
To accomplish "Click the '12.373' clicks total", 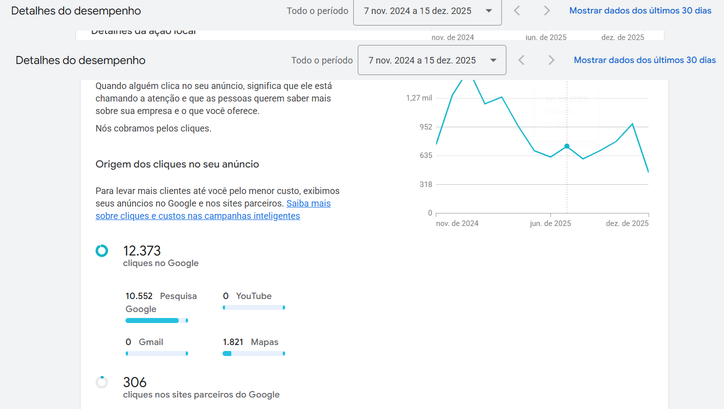I will (x=142, y=251).
